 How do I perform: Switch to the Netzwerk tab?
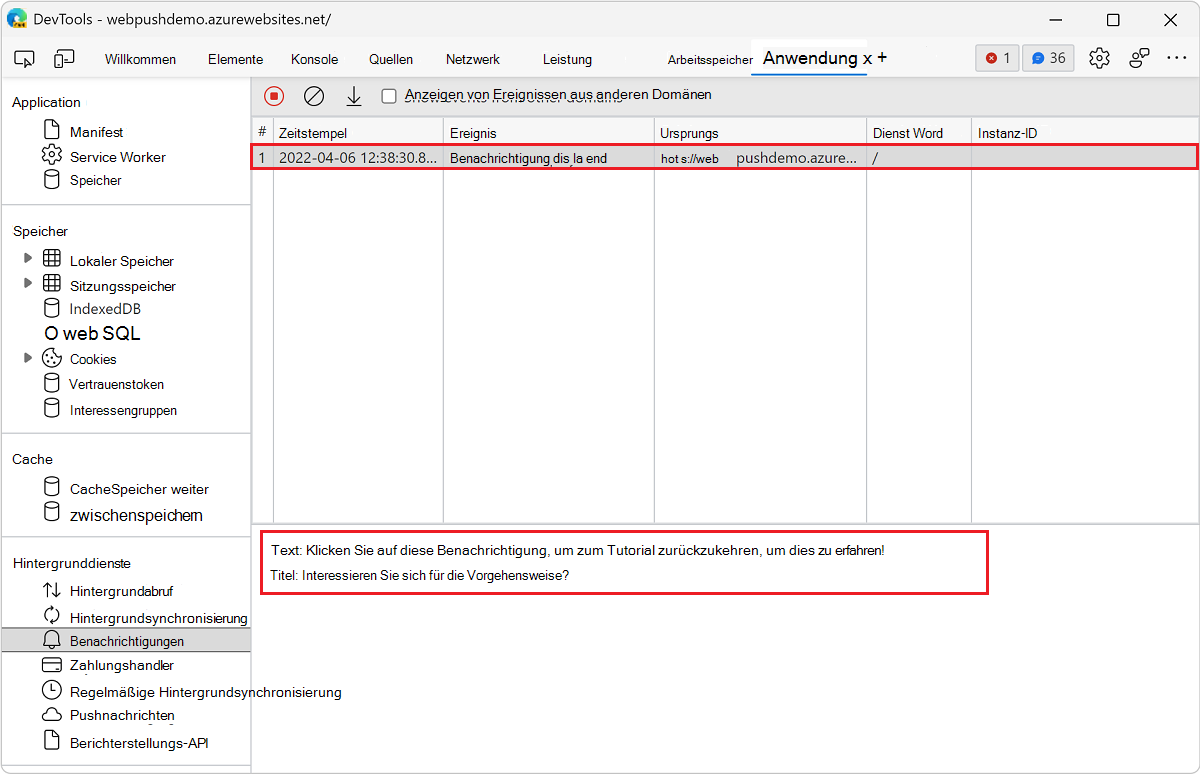tap(472, 59)
